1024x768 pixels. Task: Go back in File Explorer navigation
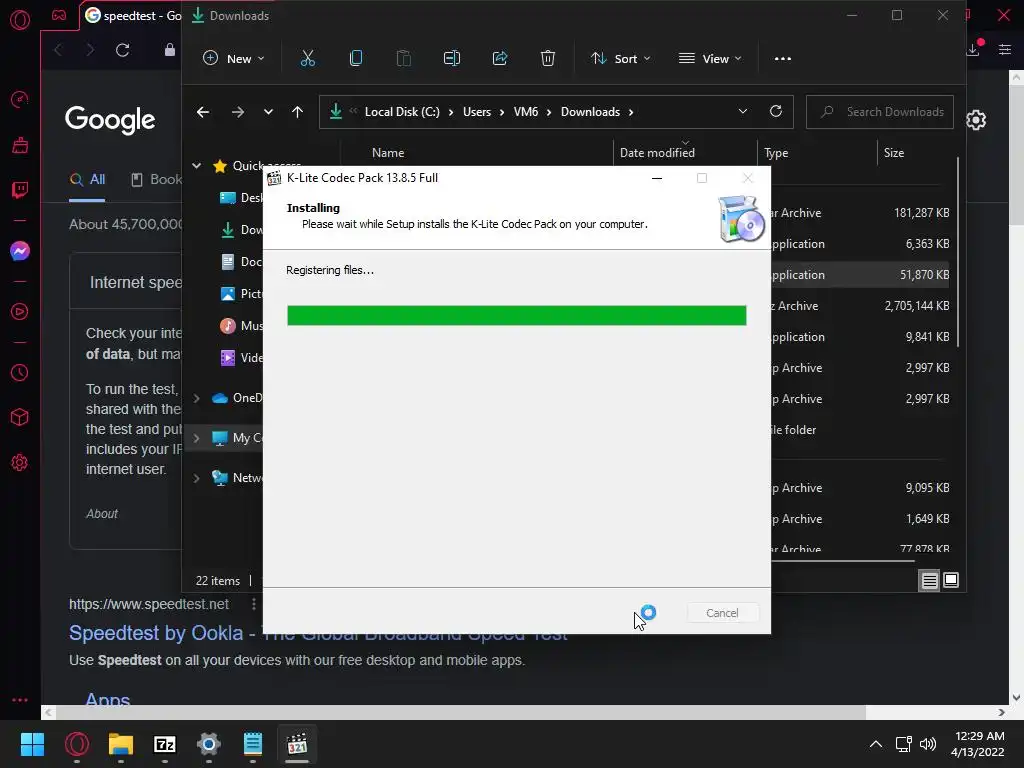pos(203,112)
